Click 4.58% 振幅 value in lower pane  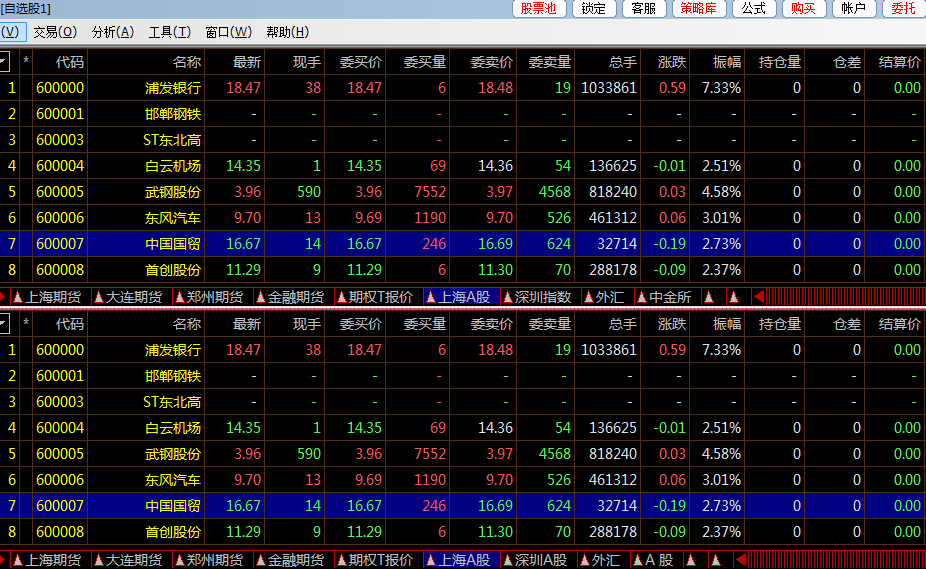pyautogui.click(x=721, y=454)
